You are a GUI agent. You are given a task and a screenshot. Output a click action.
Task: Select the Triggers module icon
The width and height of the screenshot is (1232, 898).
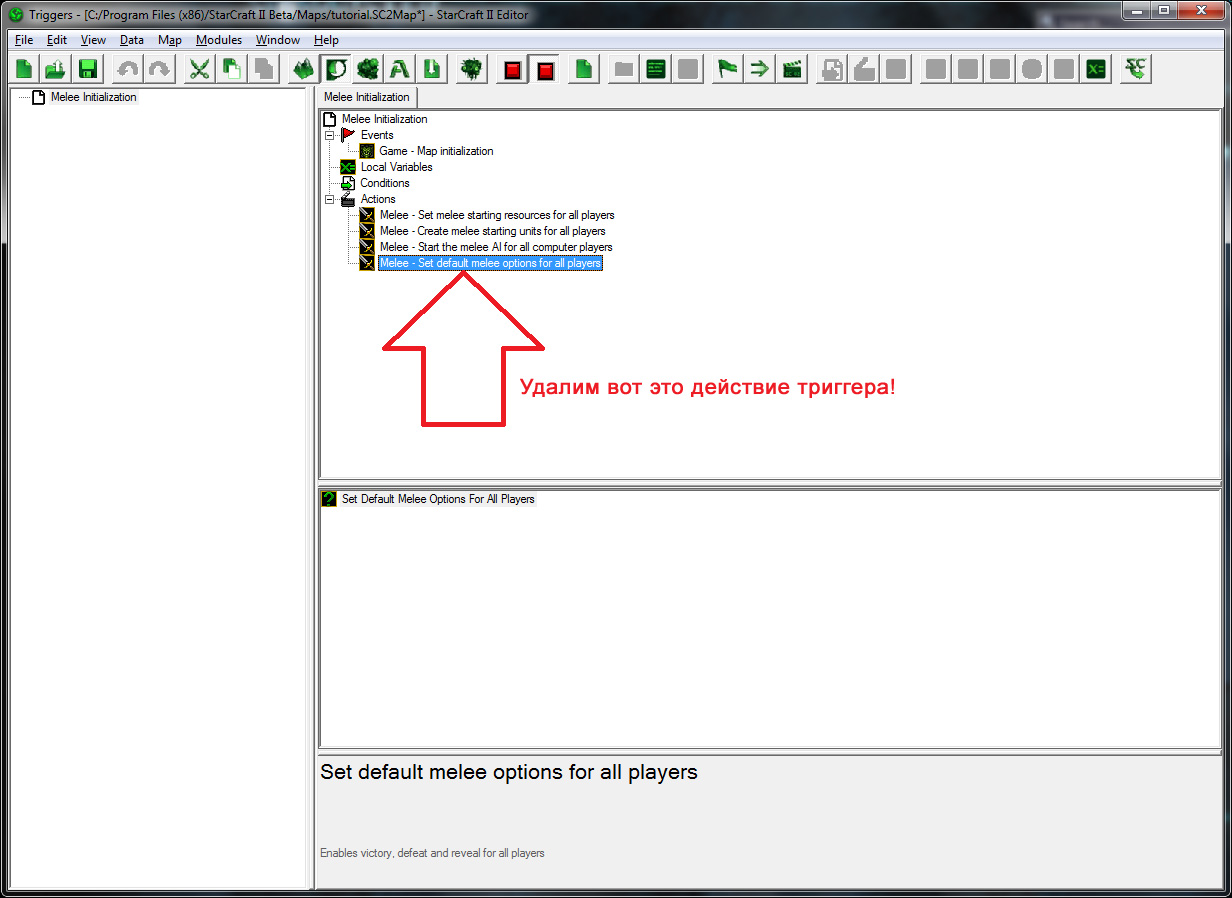click(x=335, y=69)
